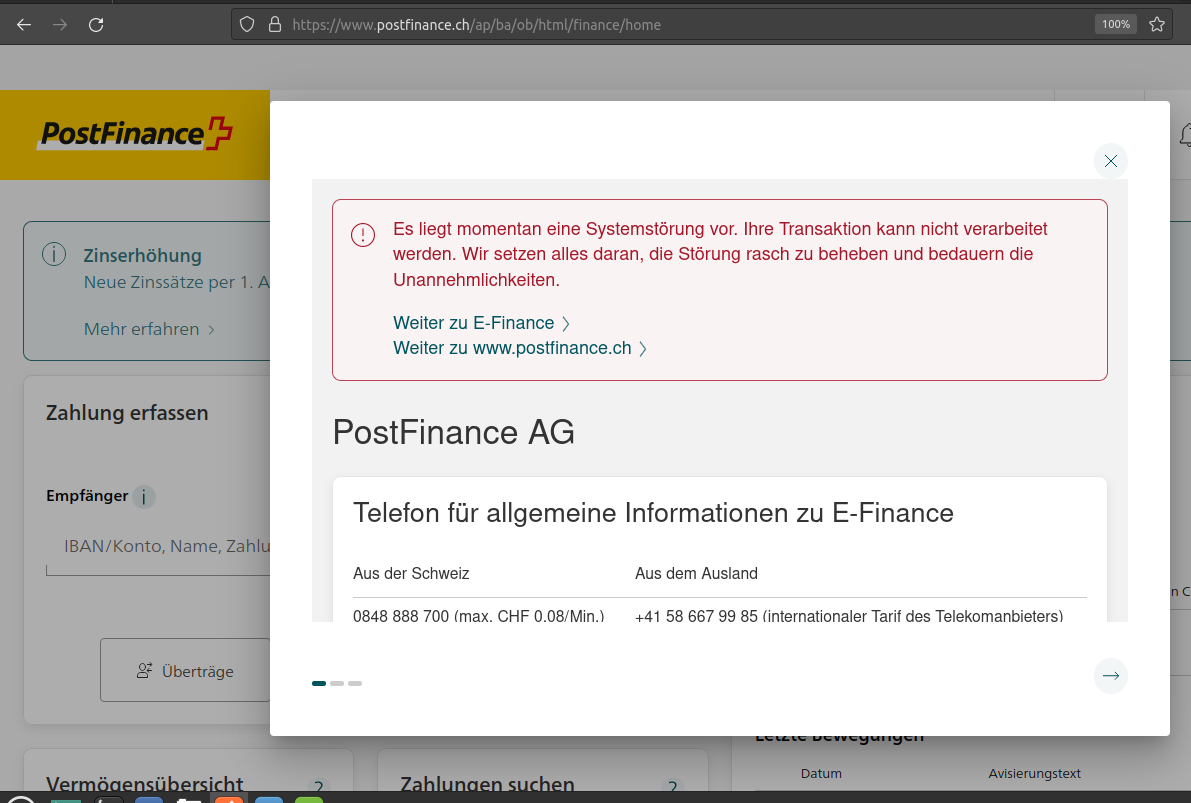1191x803 pixels.
Task: Follow the Weiter zu E-Finance link
Action: 482,323
